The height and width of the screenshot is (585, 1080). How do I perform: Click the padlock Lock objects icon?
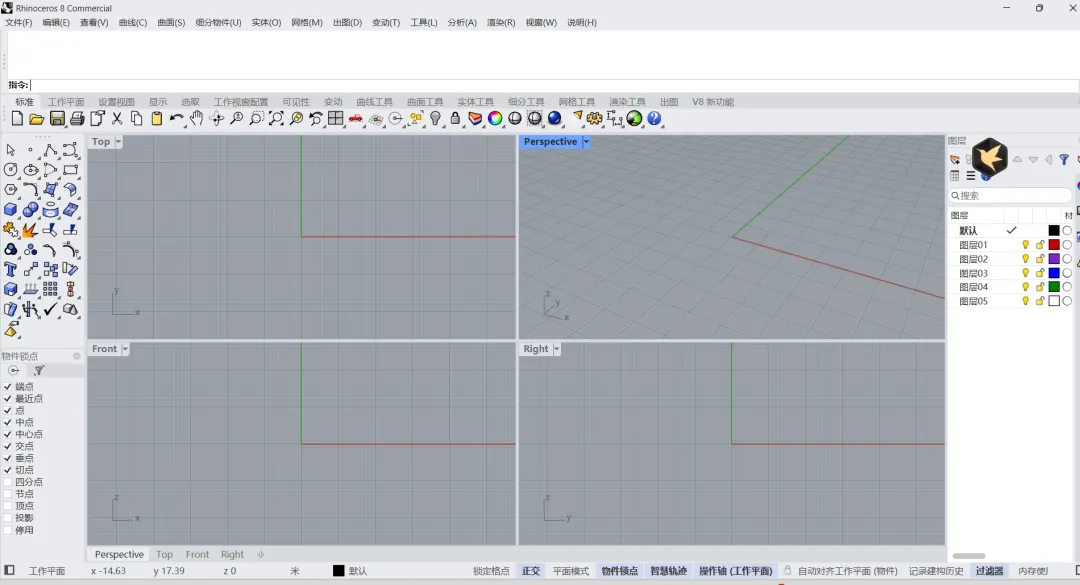(x=455, y=119)
